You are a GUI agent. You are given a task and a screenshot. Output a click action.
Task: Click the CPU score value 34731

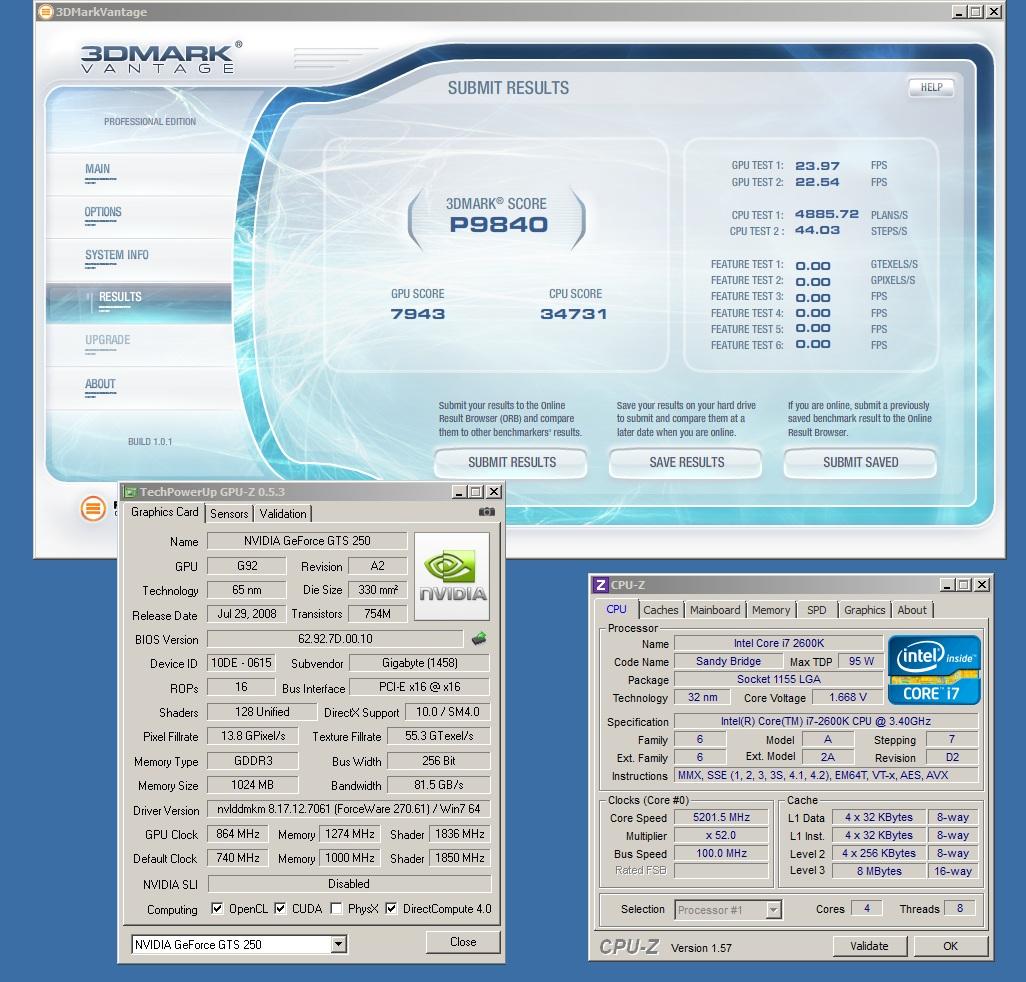coord(574,314)
